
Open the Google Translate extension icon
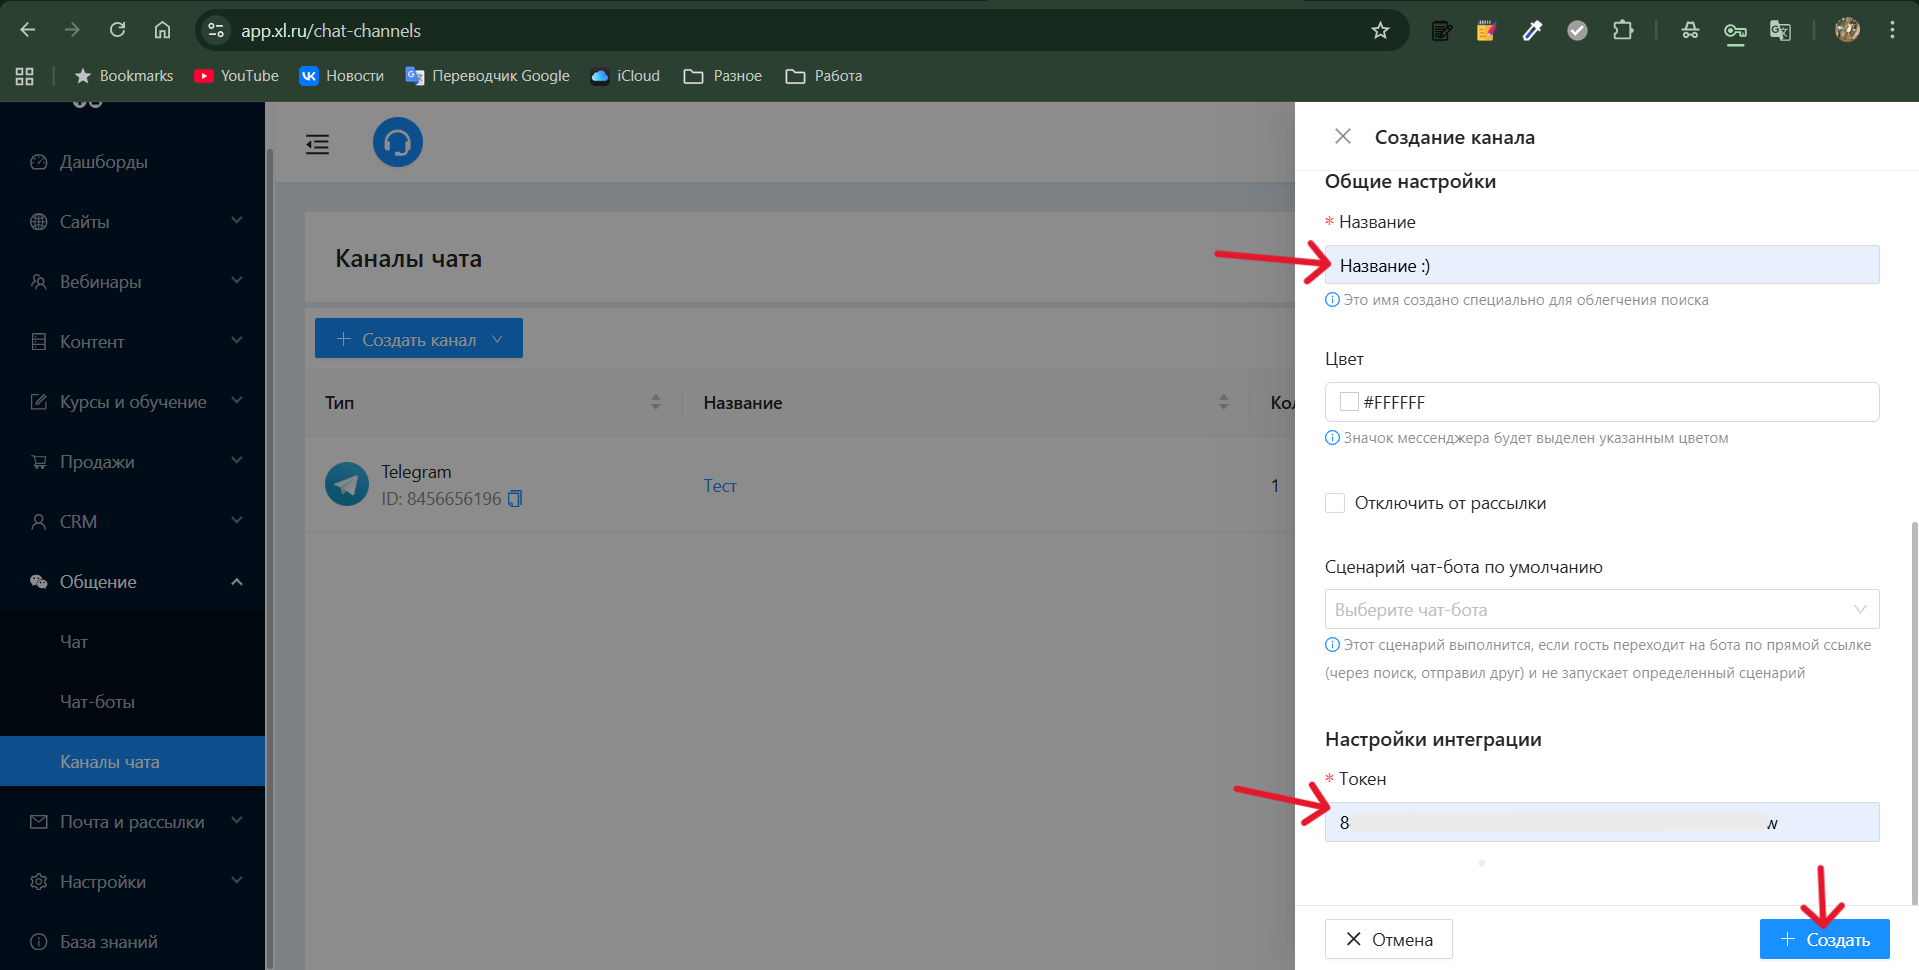click(1780, 31)
